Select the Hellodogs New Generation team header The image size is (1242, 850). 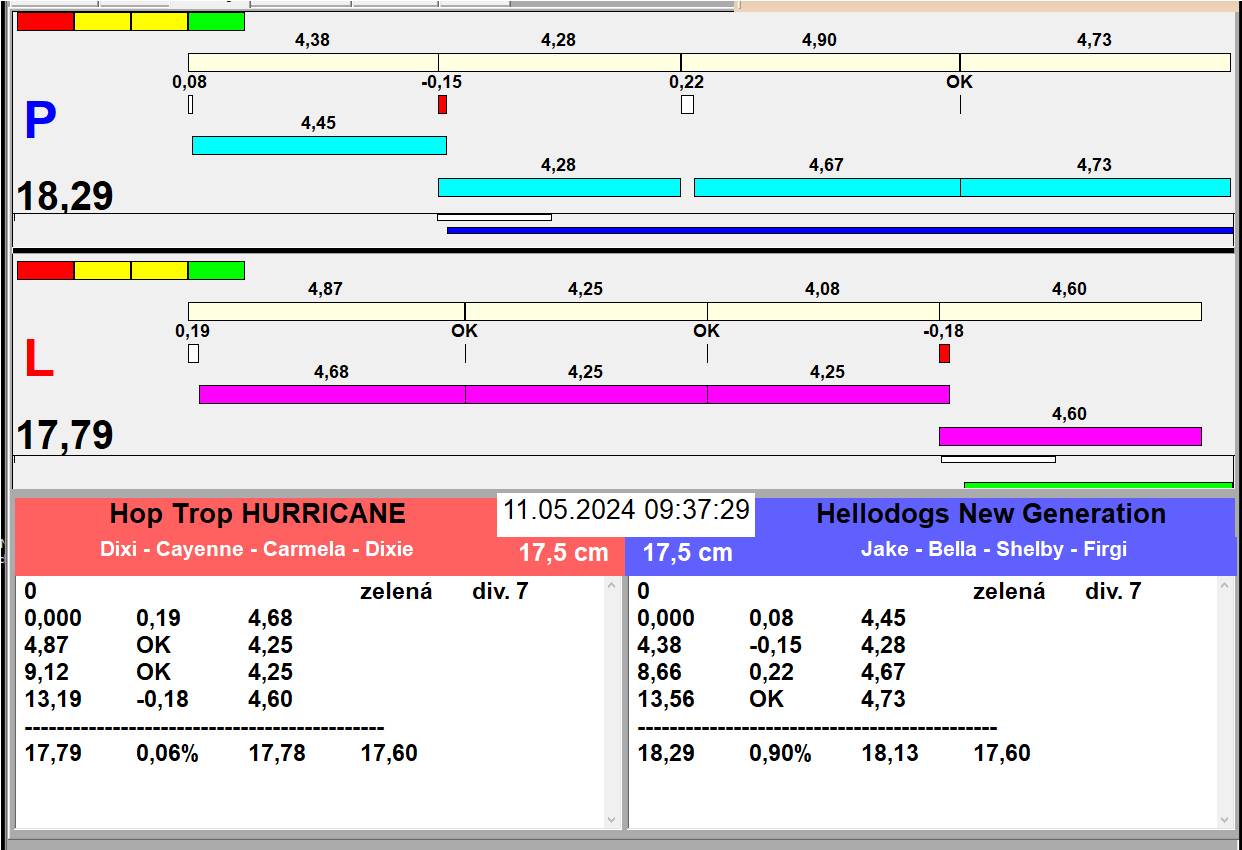coord(990,514)
